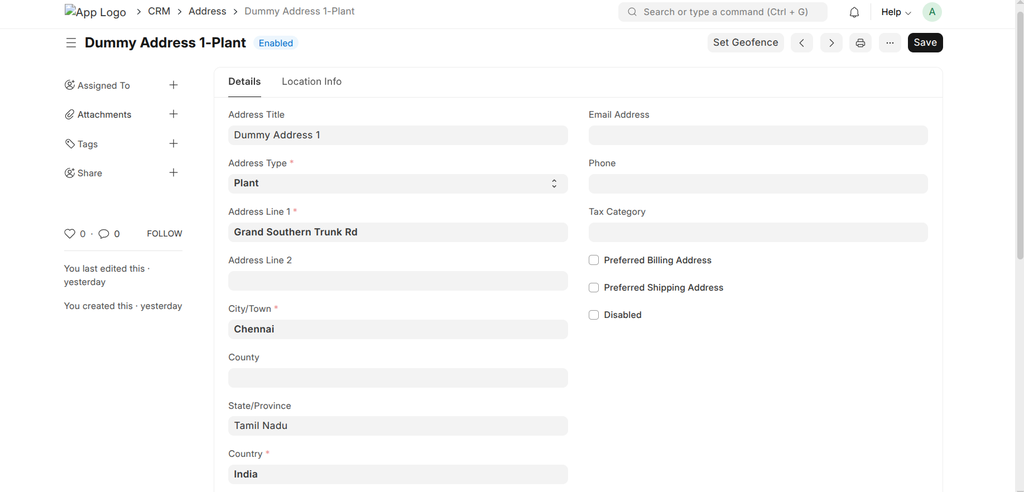Click 'You last edited this' text
The width and height of the screenshot is (1024, 492).
click(104, 269)
